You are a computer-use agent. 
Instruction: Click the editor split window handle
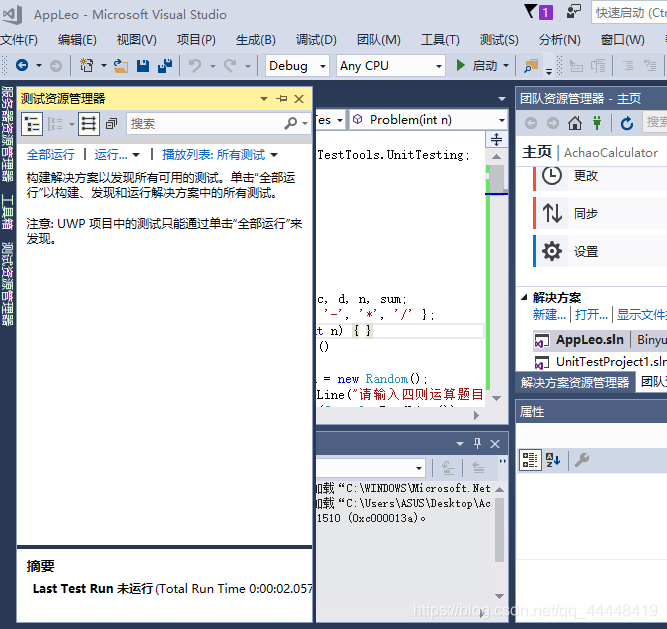(x=496, y=139)
